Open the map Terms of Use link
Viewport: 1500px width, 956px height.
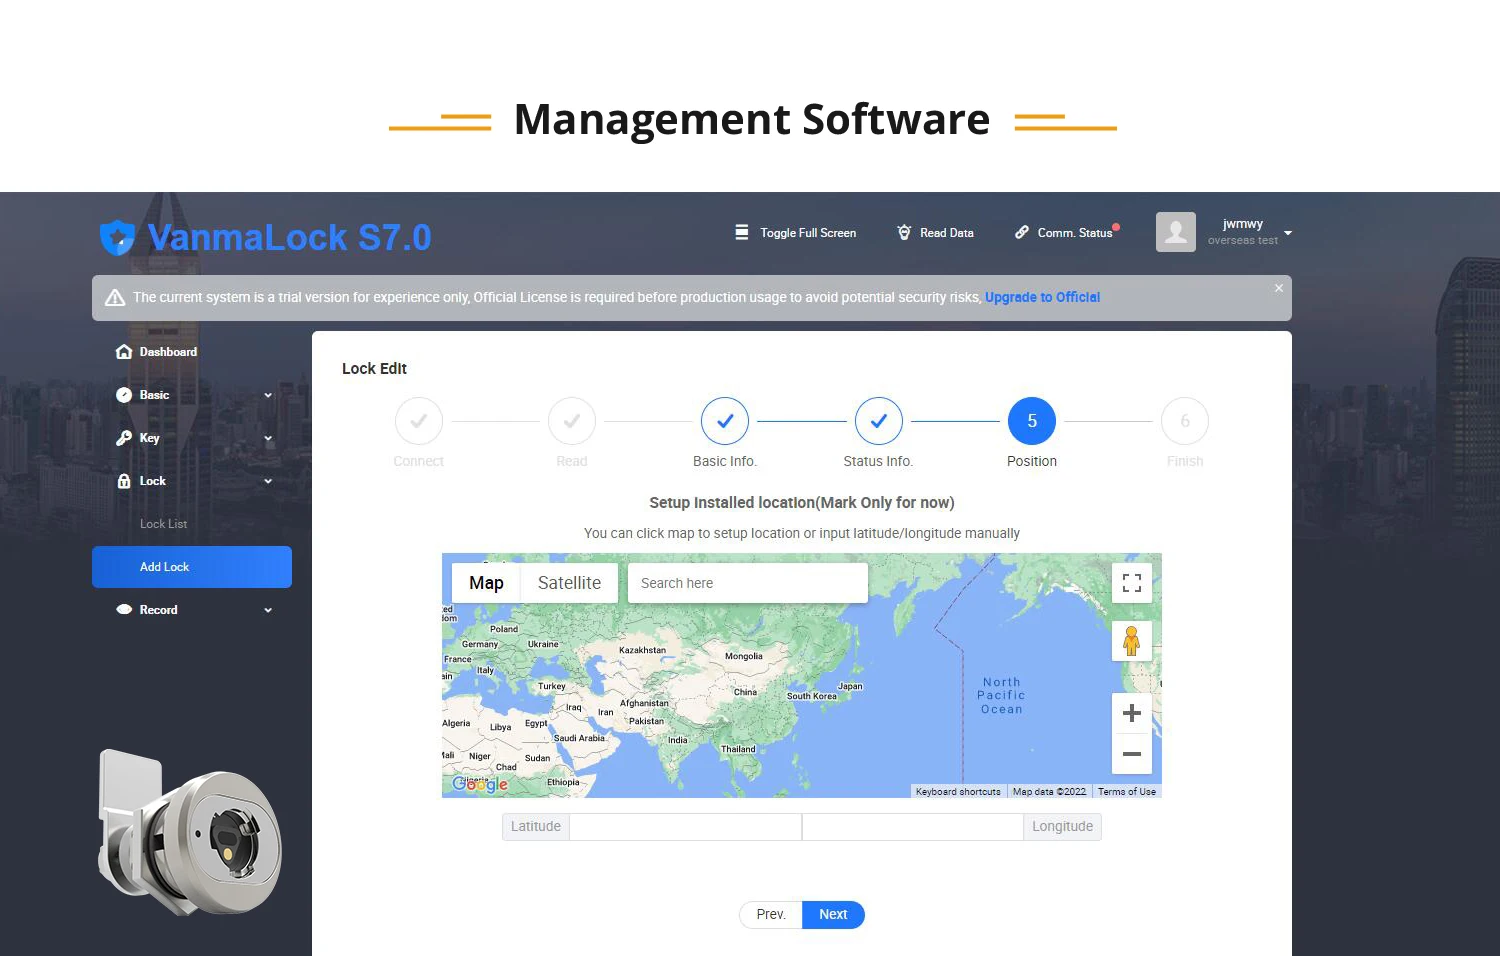[x=1127, y=791]
